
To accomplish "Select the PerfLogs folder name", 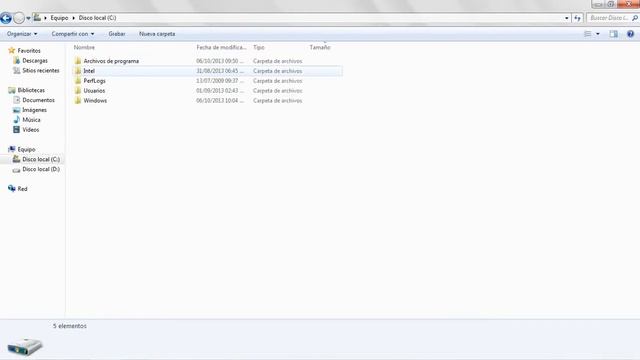I will 94,81.
